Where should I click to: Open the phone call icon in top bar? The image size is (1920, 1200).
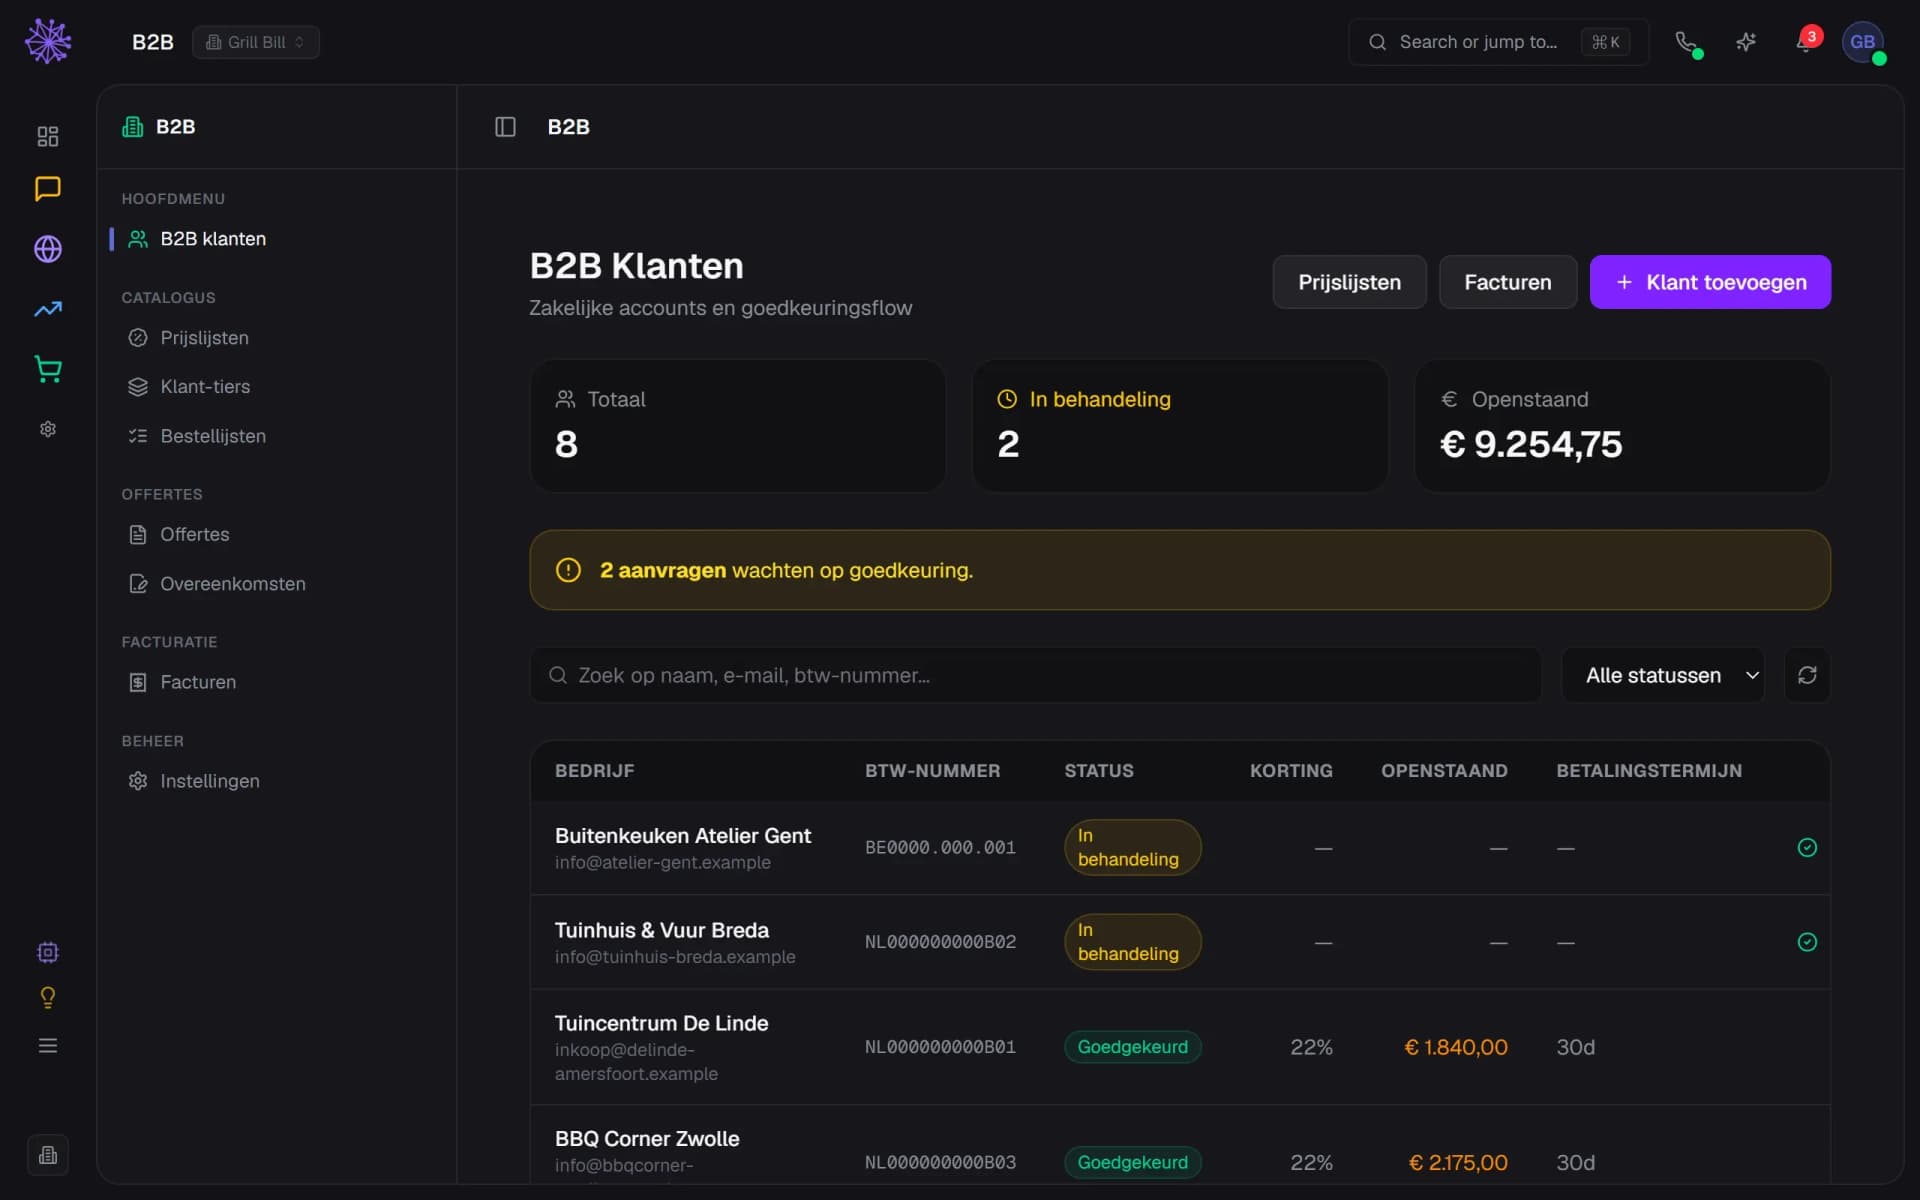(x=1686, y=42)
